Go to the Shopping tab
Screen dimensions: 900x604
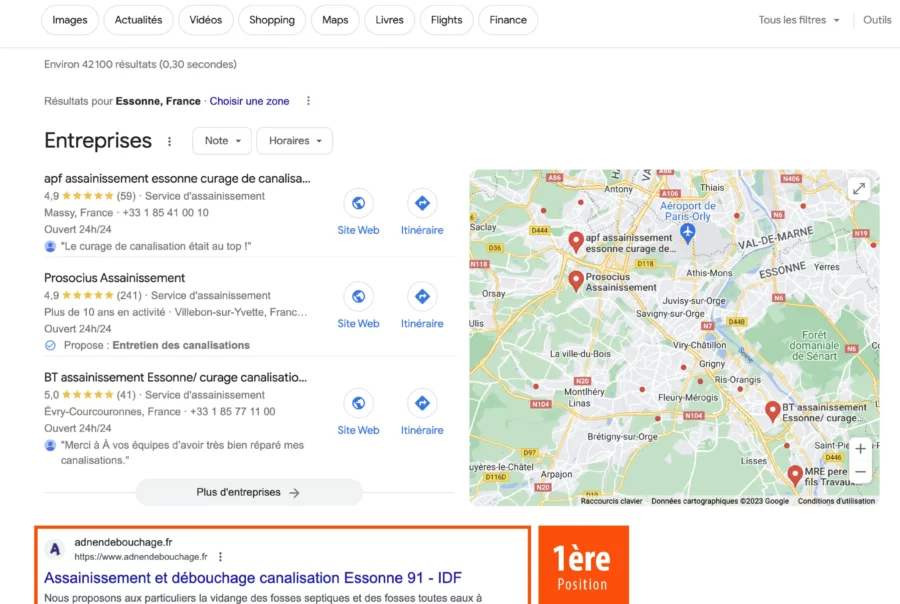coord(272,20)
